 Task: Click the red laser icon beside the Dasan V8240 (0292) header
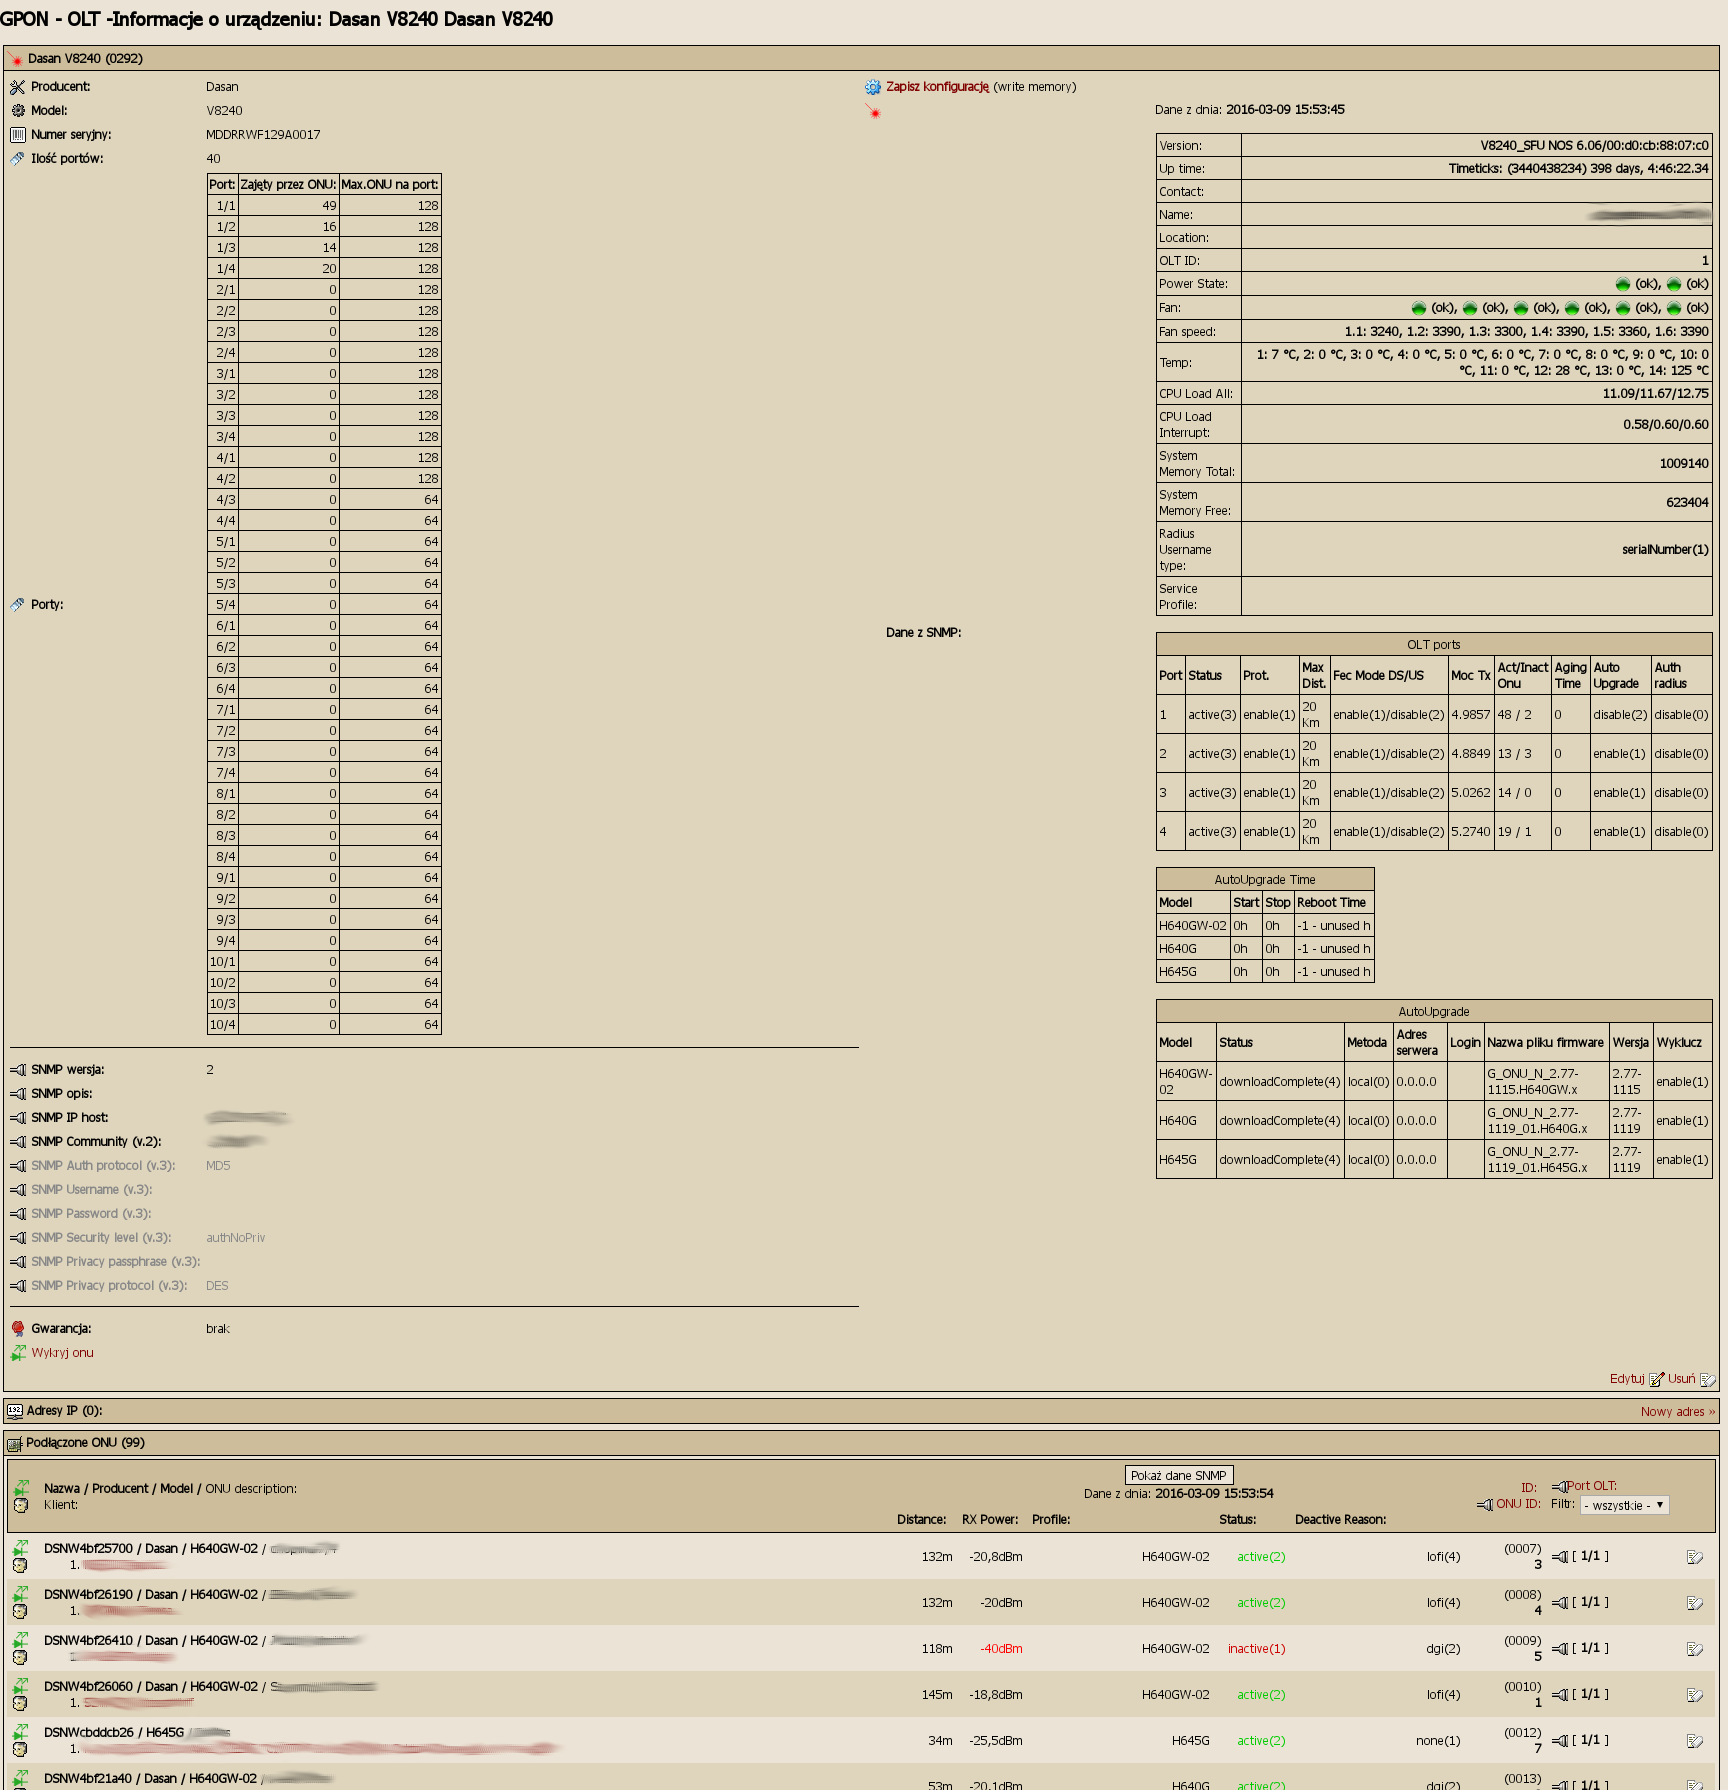click(15, 59)
